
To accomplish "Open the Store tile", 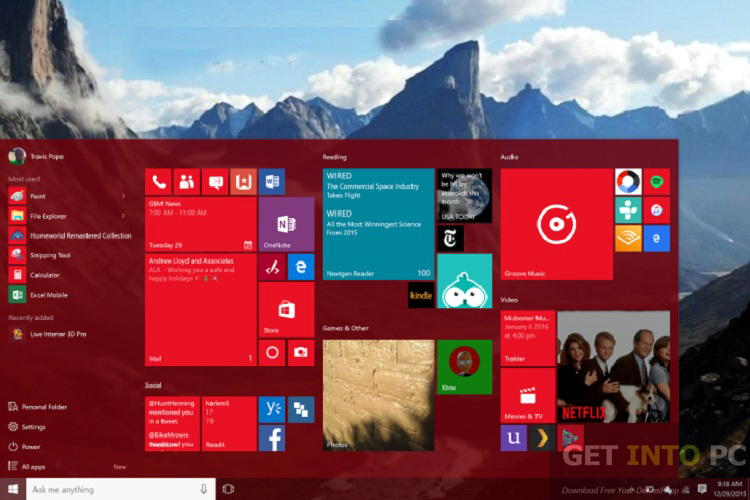I will (286, 310).
